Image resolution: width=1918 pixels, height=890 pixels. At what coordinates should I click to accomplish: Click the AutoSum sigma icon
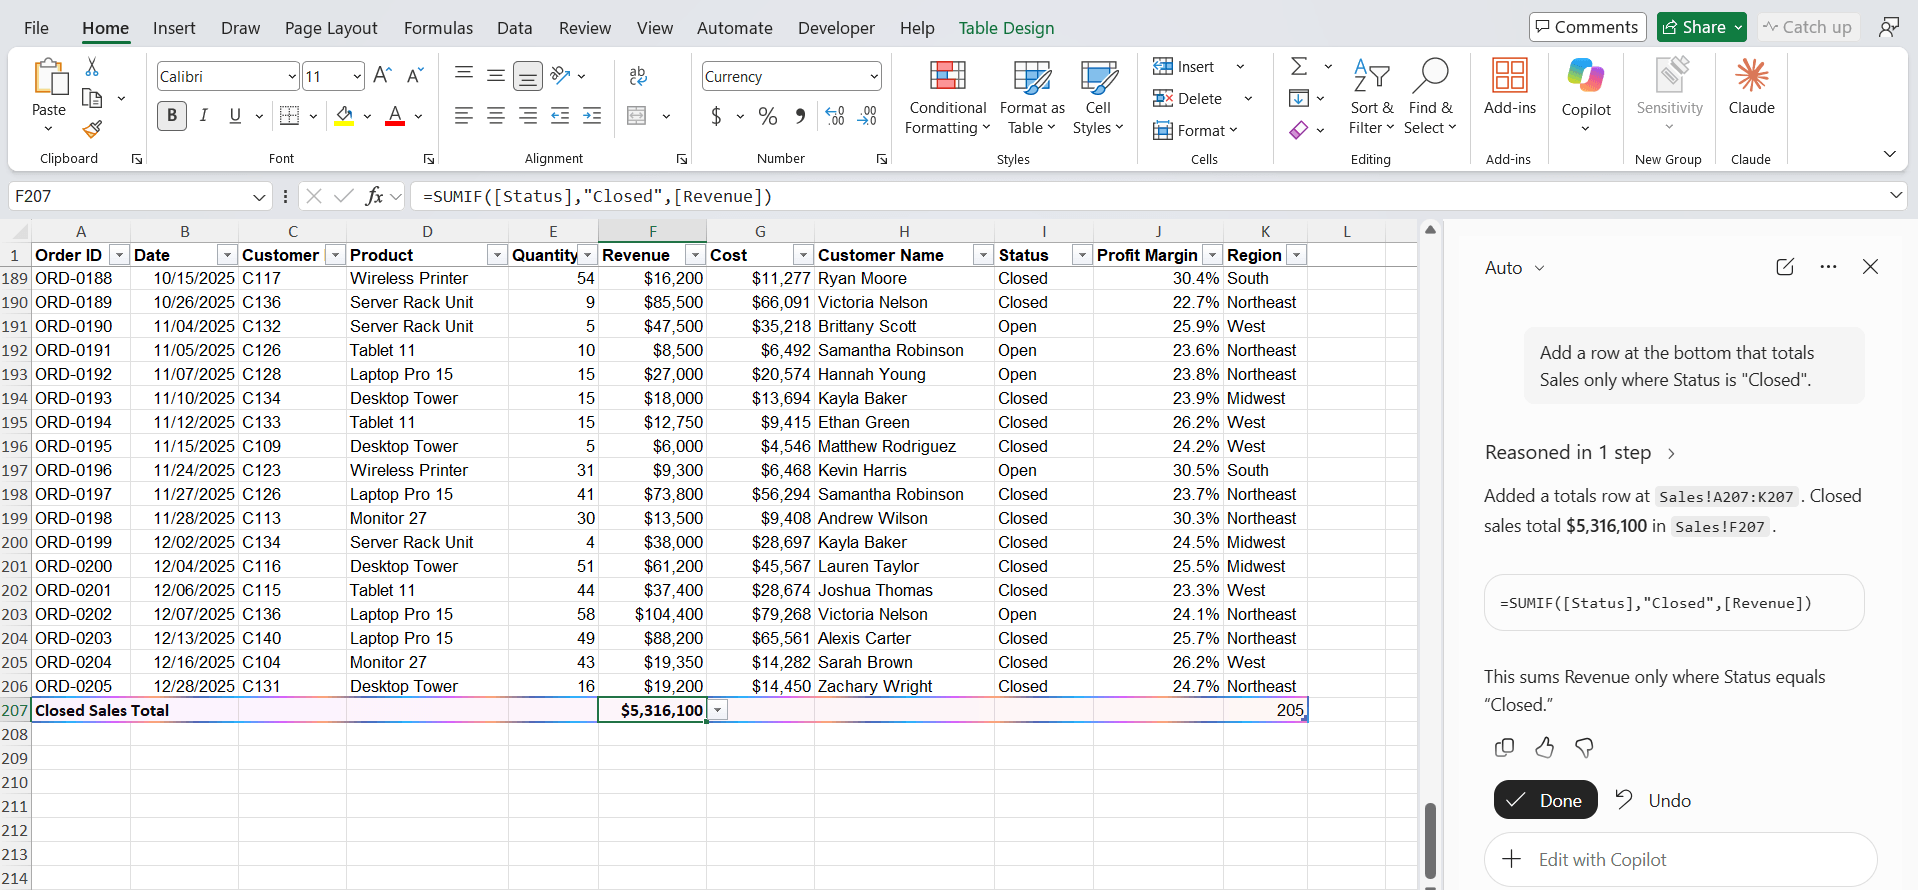coord(1299,66)
